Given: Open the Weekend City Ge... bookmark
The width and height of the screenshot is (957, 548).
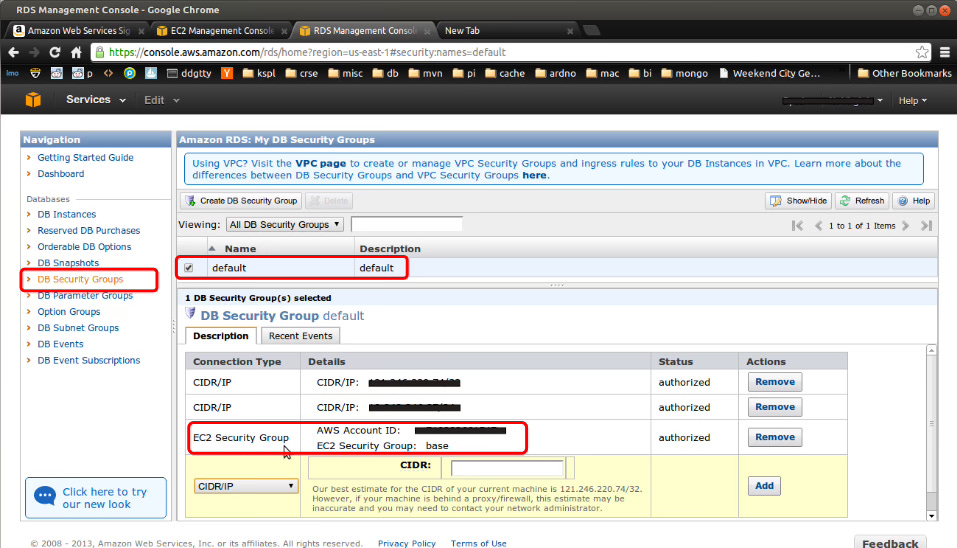Looking at the screenshot, I should tap(769, 73).
